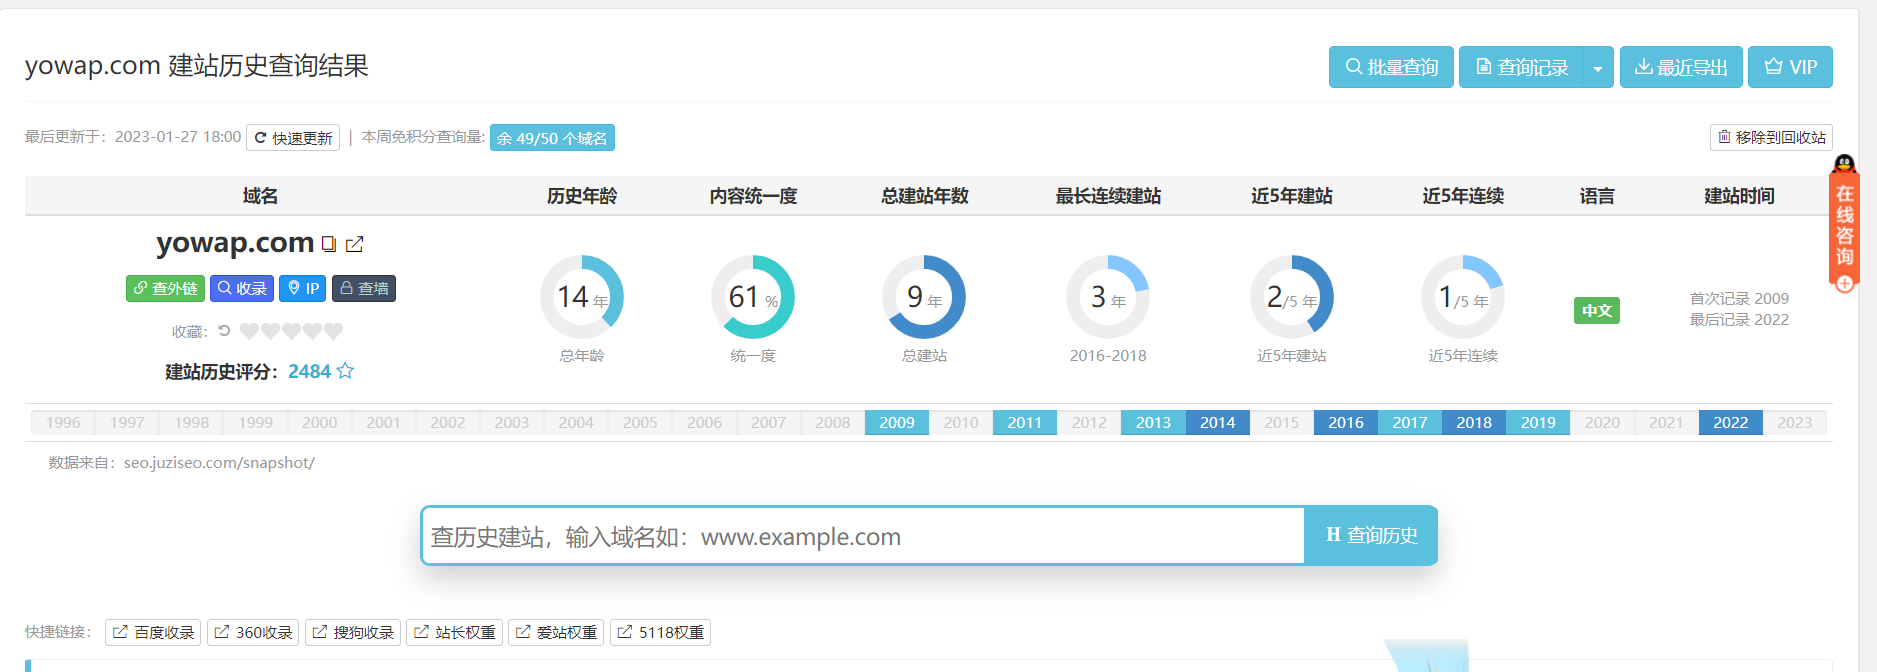Click the score value 2484
Screen dimensions: 1877x672
click(x=309, y=371)
